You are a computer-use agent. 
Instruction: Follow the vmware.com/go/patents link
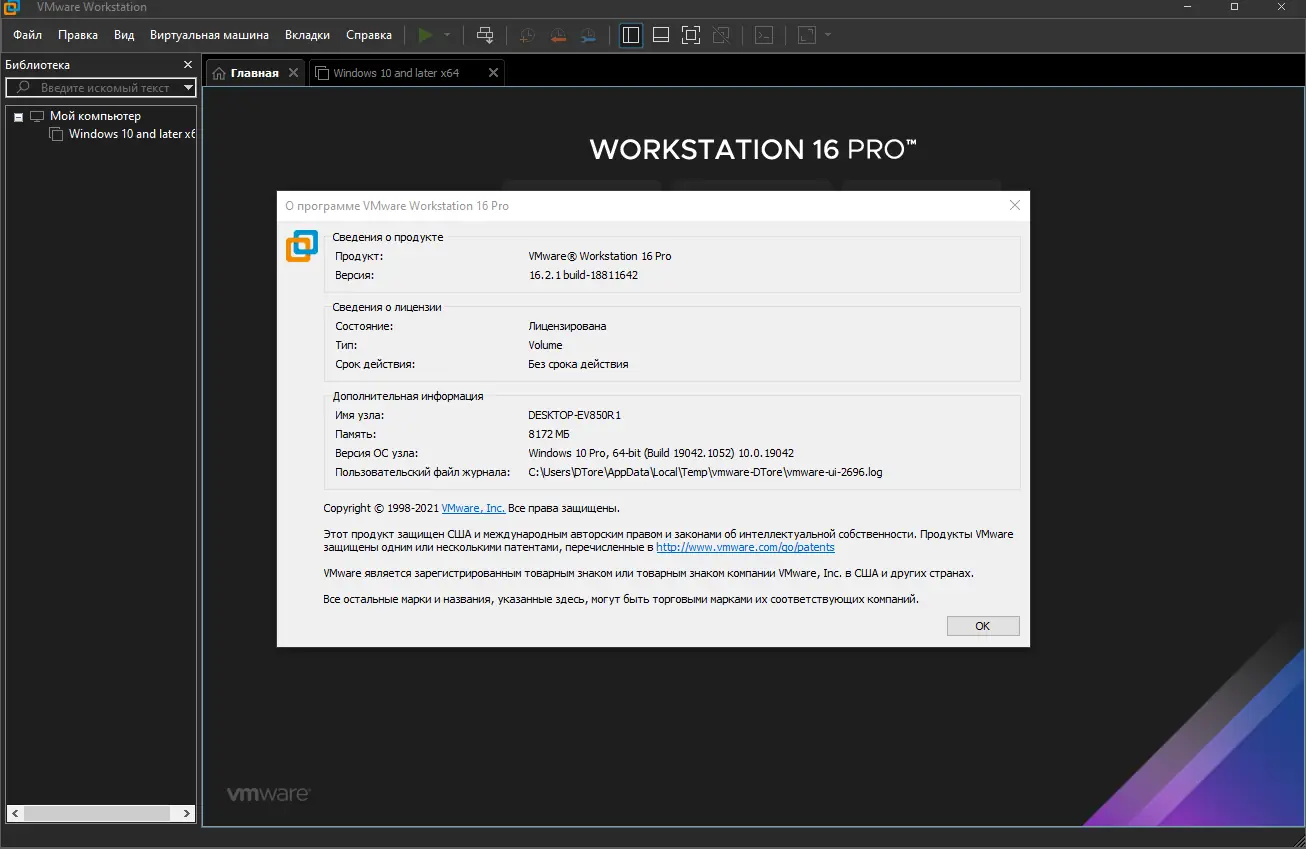[745, 547]
